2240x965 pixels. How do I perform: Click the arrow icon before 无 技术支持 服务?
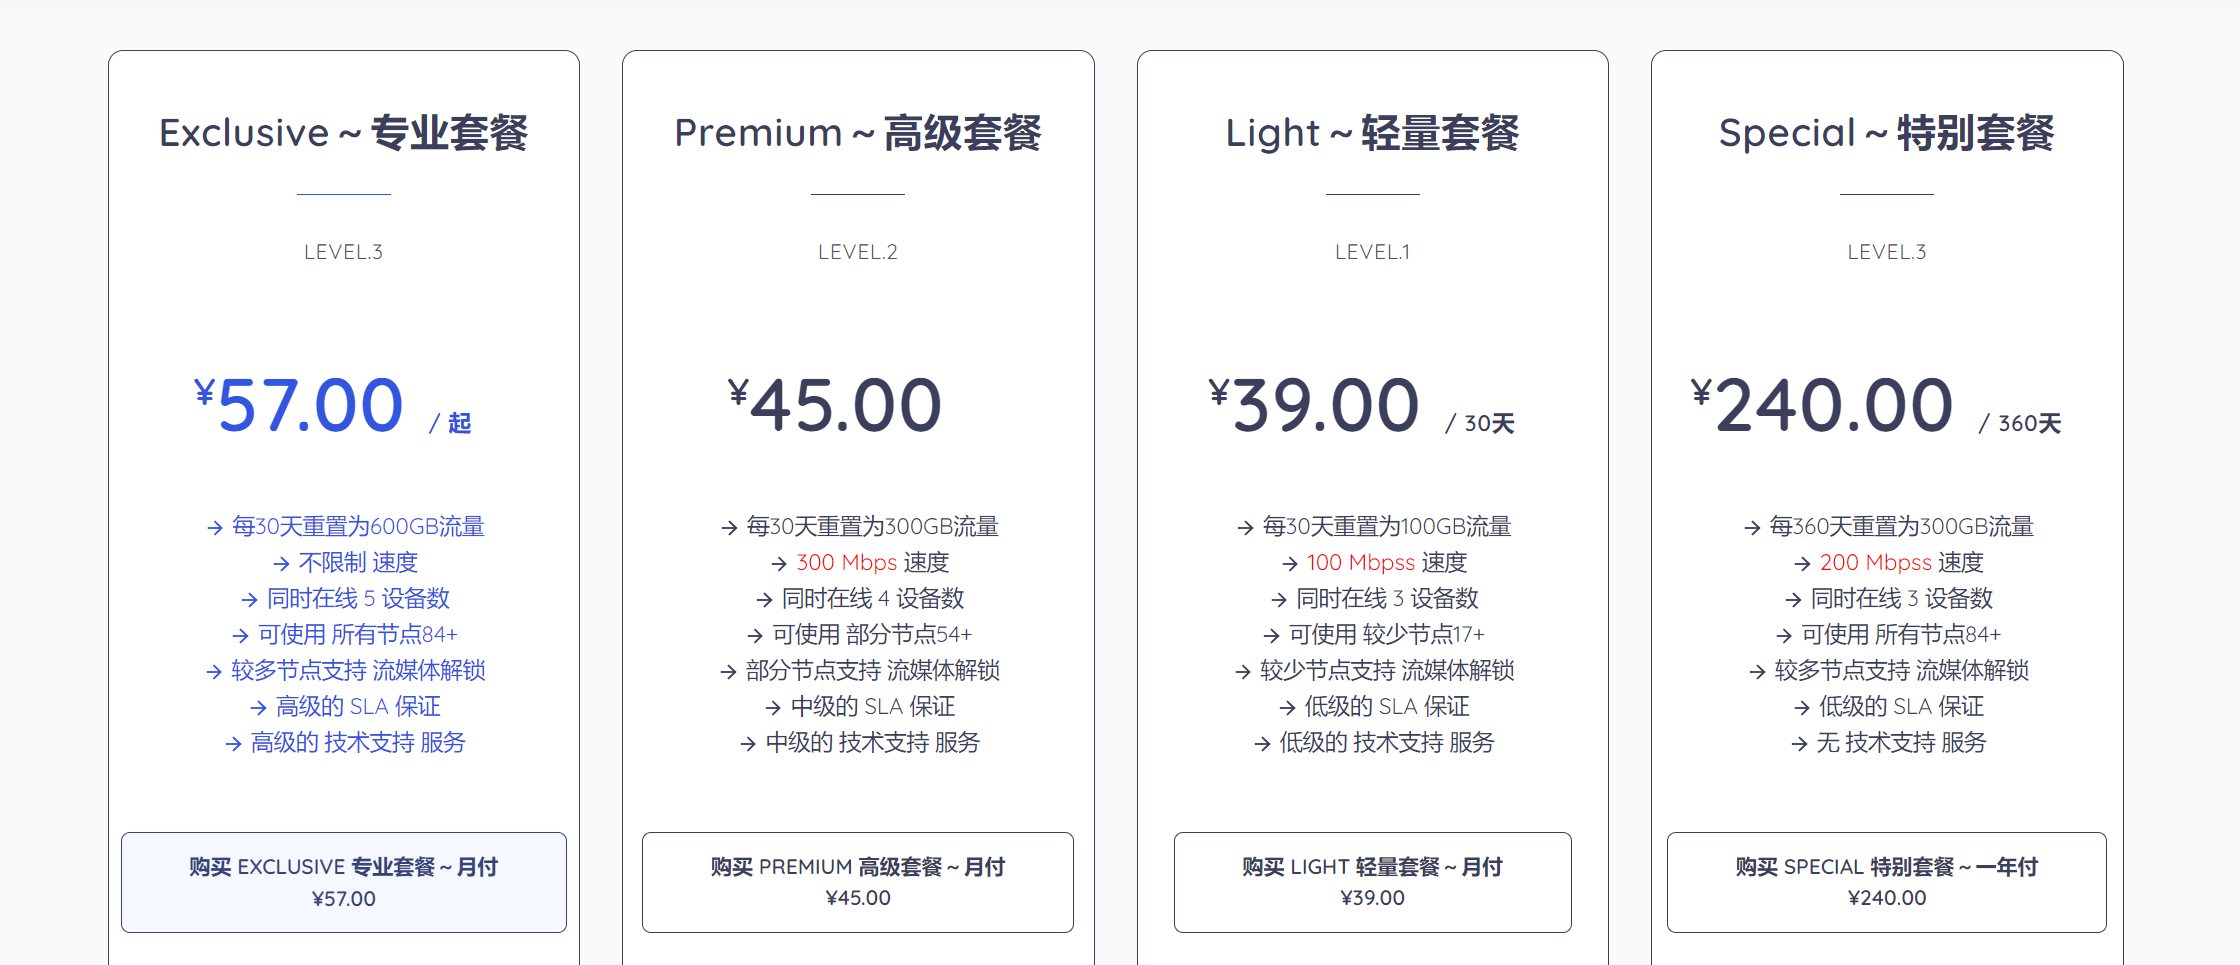pyautogui.click(x=1801, y=743)
